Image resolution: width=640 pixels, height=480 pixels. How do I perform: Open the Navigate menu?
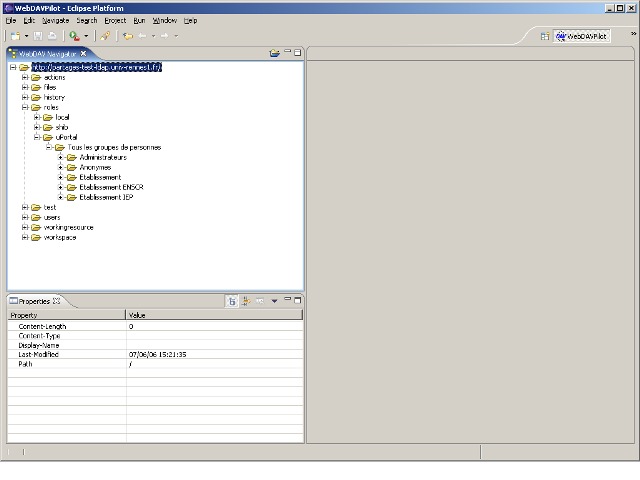(55, 20)
